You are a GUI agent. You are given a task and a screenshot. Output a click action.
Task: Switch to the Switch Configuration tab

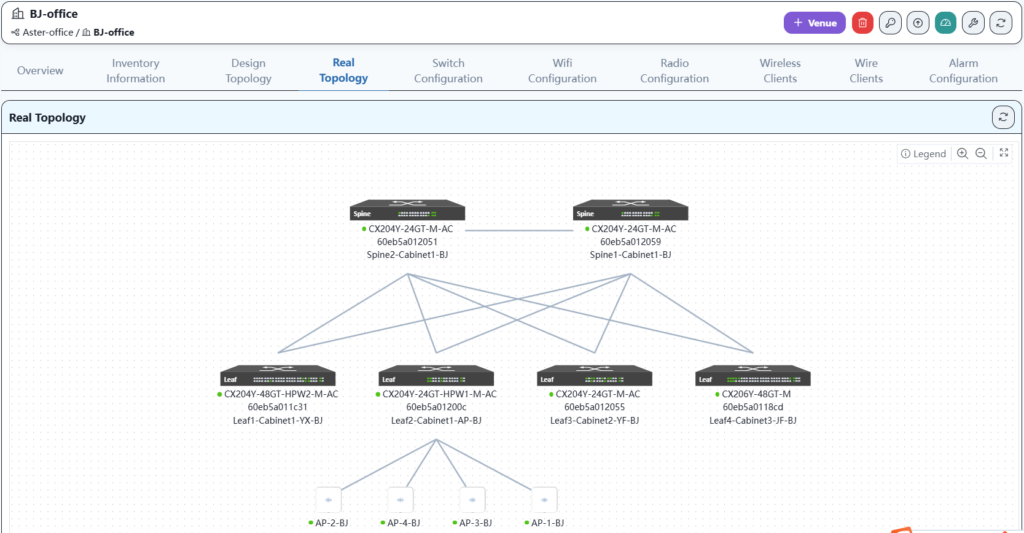448,71
